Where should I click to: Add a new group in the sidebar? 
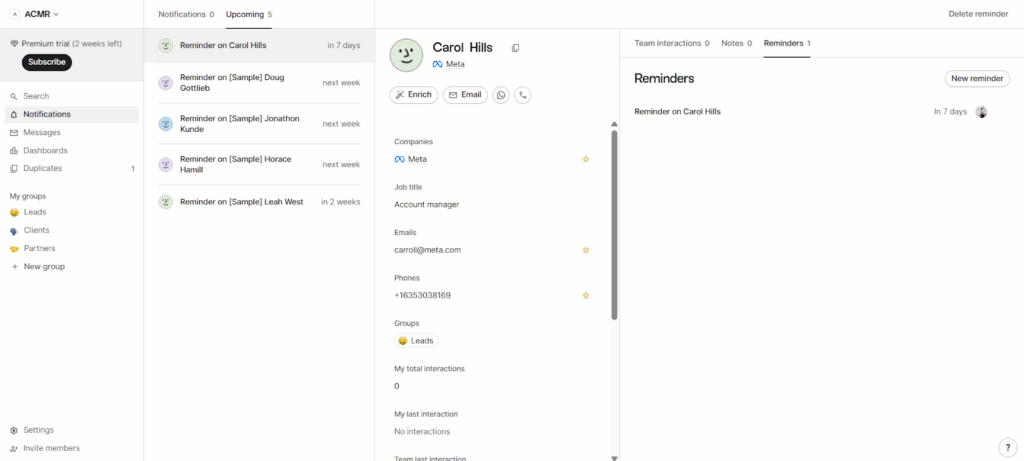tap(43, 266)
